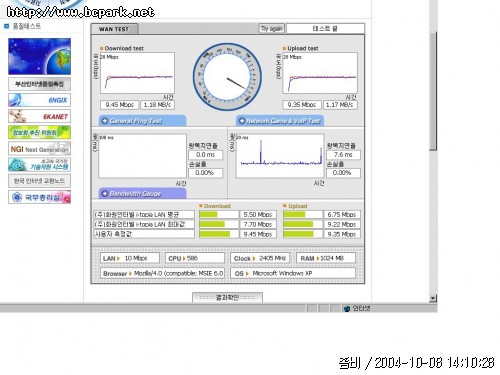The image size is (500, 375).
Task: Click the RAM 1024 MB info field
Action: pyautogui.click(x=326, y=258)
